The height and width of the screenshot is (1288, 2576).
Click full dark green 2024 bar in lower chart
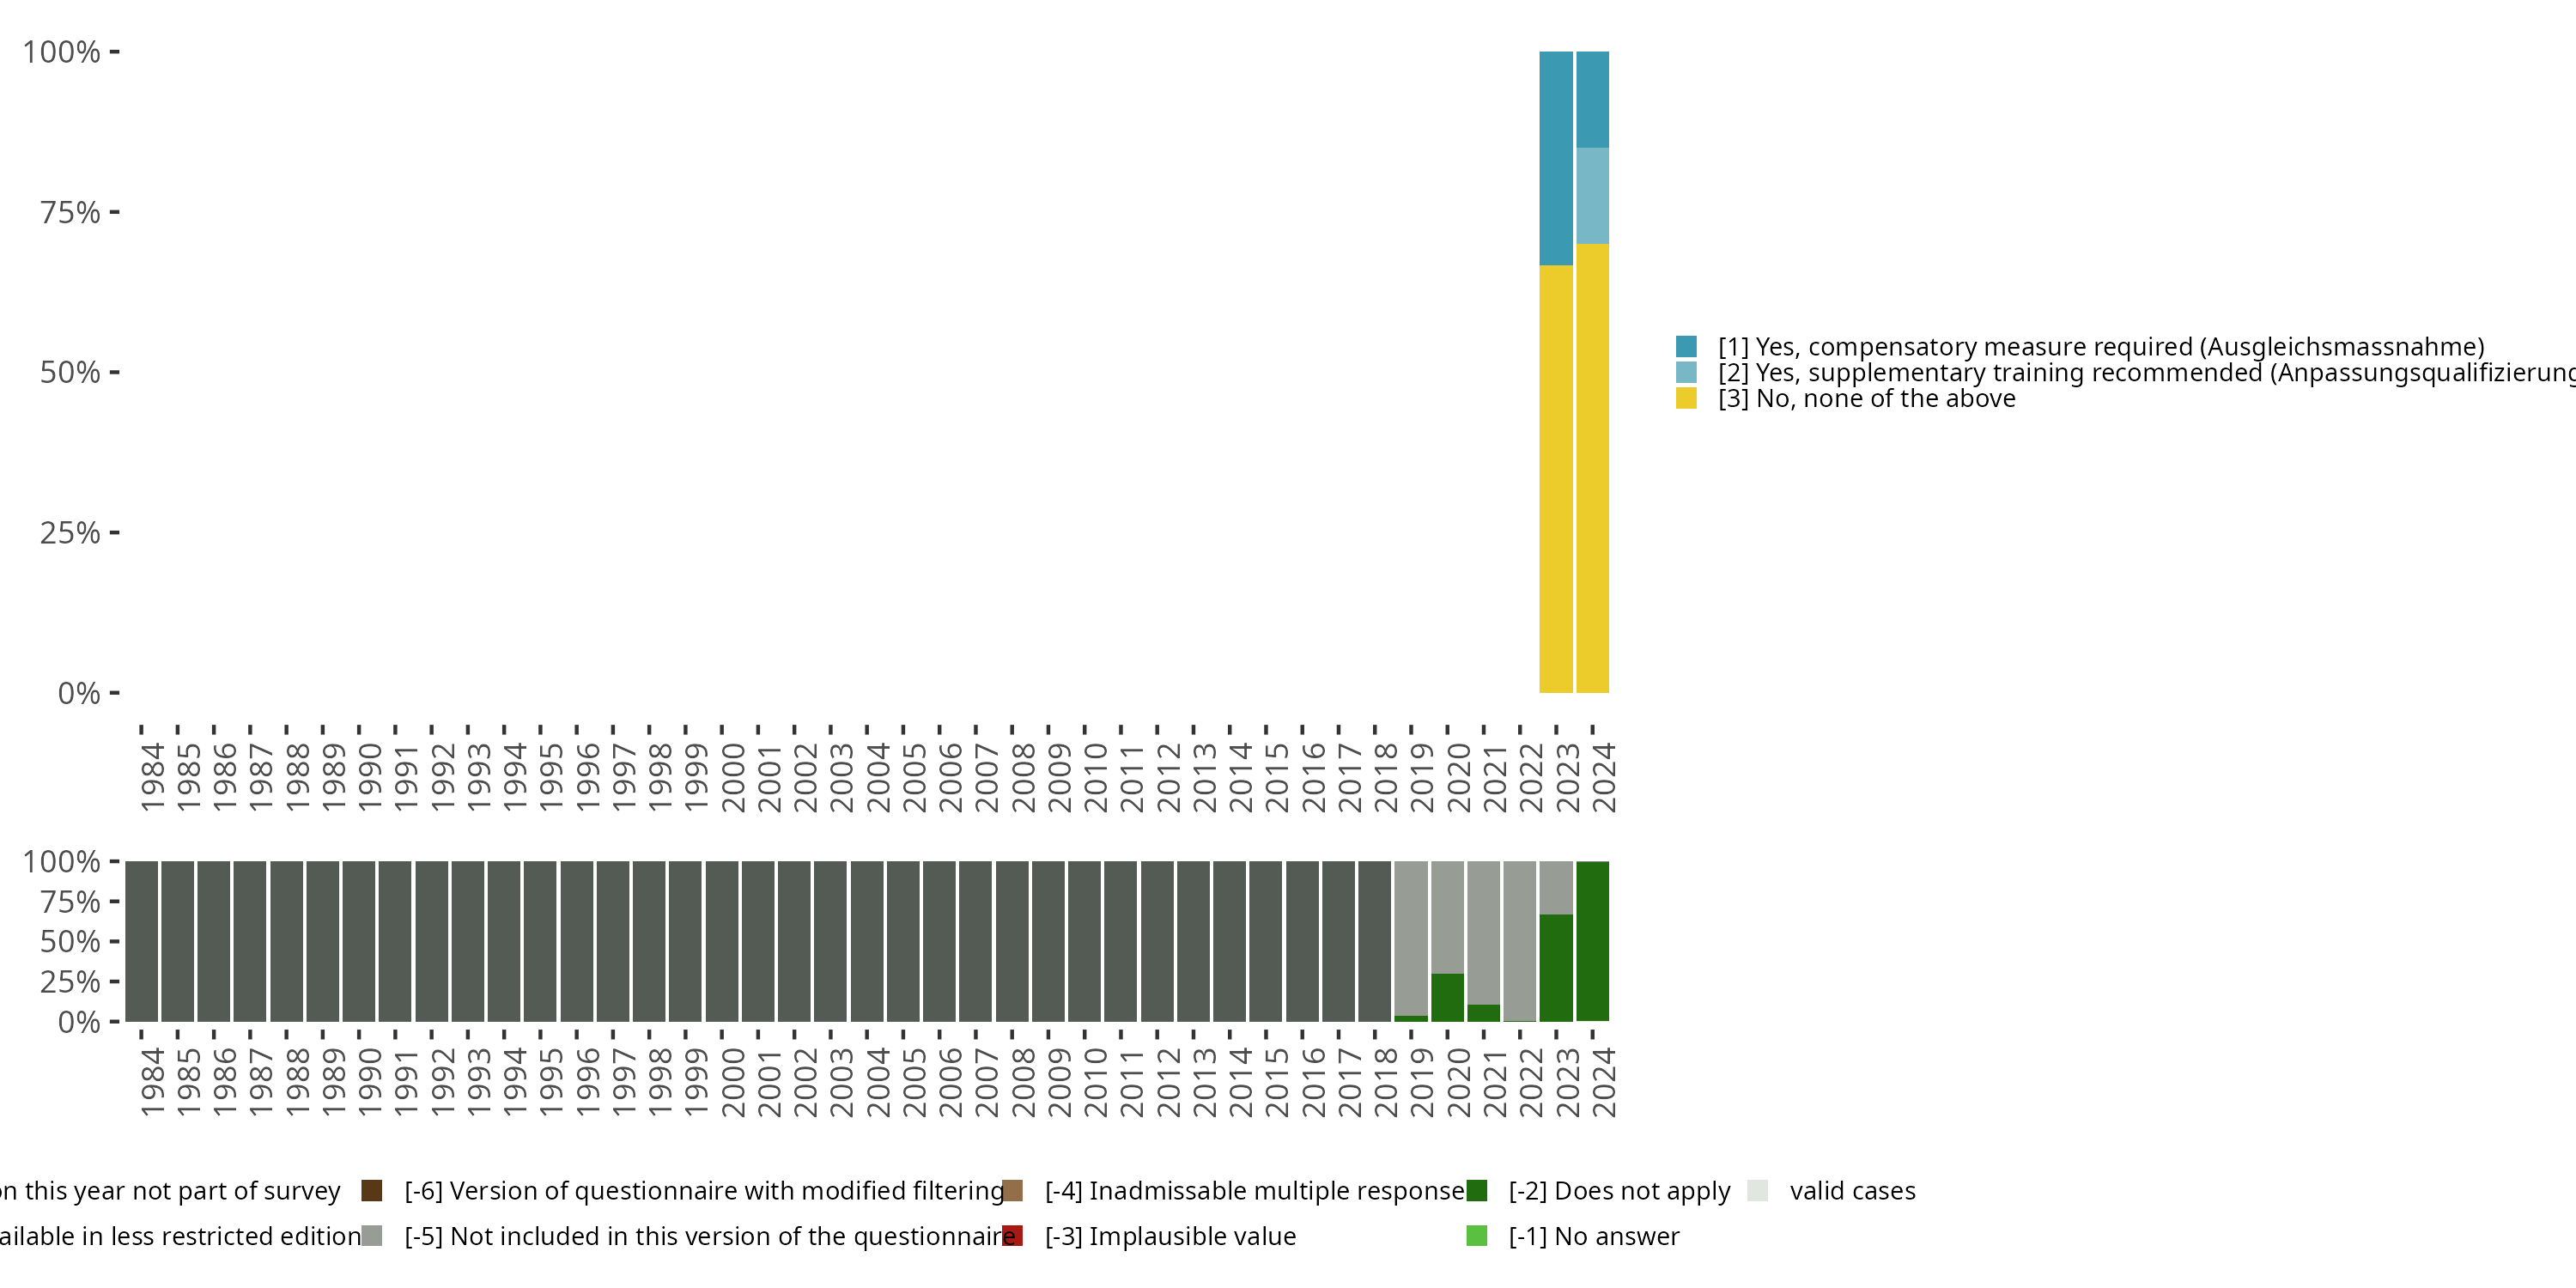pos(1592,941)
